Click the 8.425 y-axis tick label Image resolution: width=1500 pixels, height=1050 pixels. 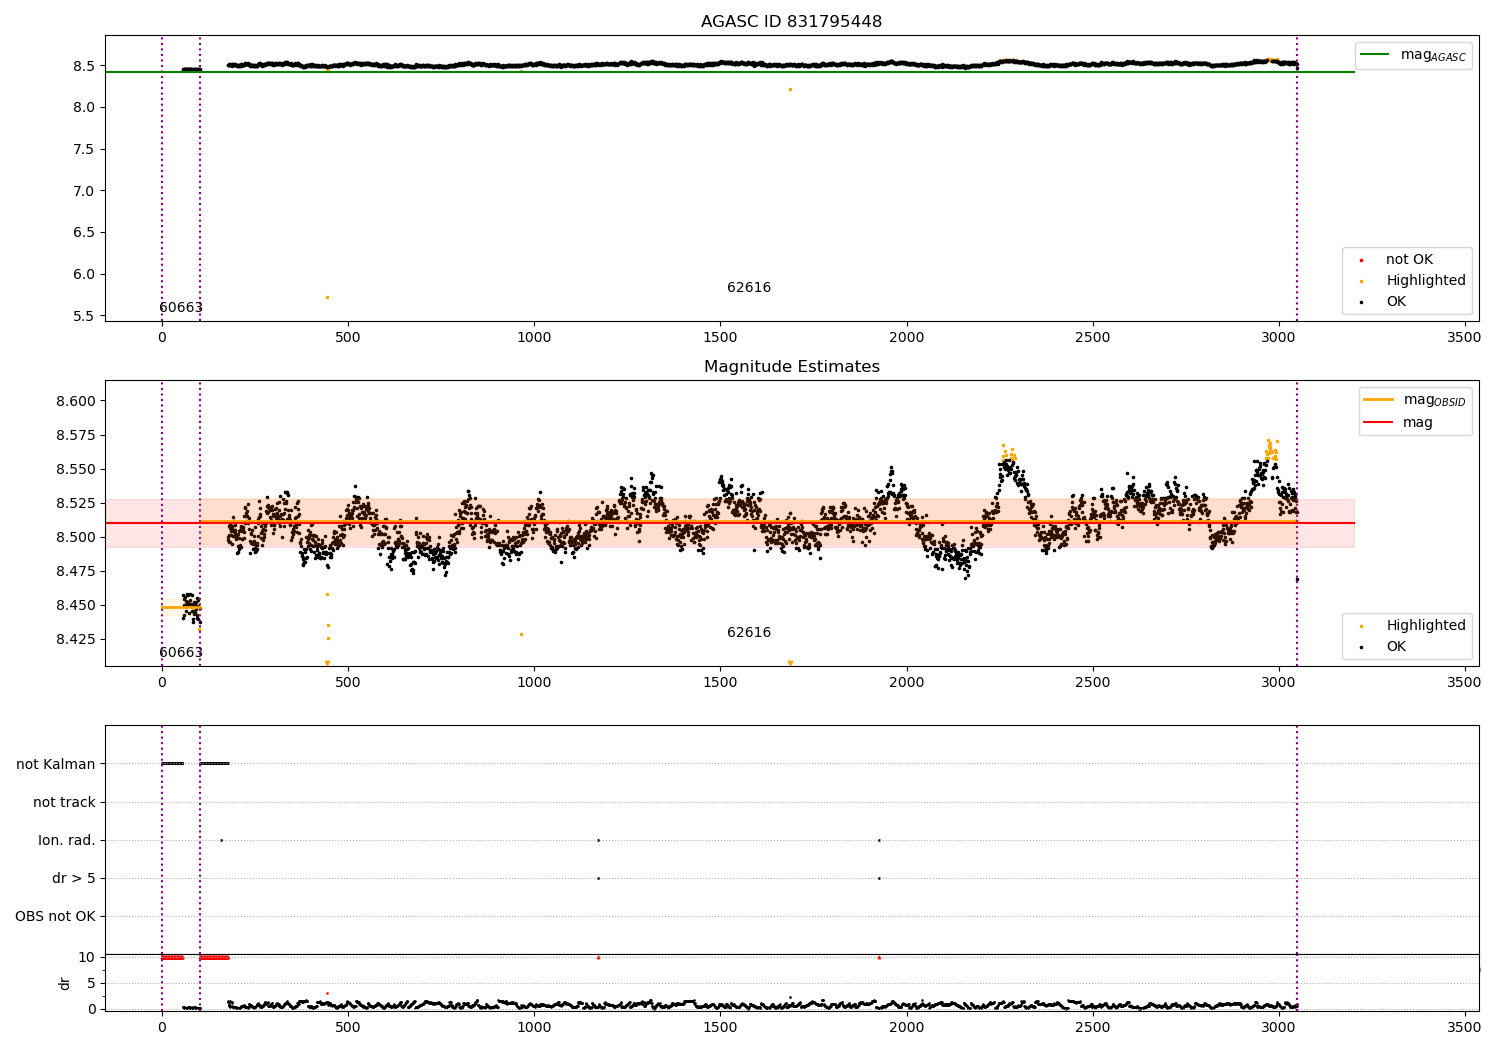click(75, 640)
